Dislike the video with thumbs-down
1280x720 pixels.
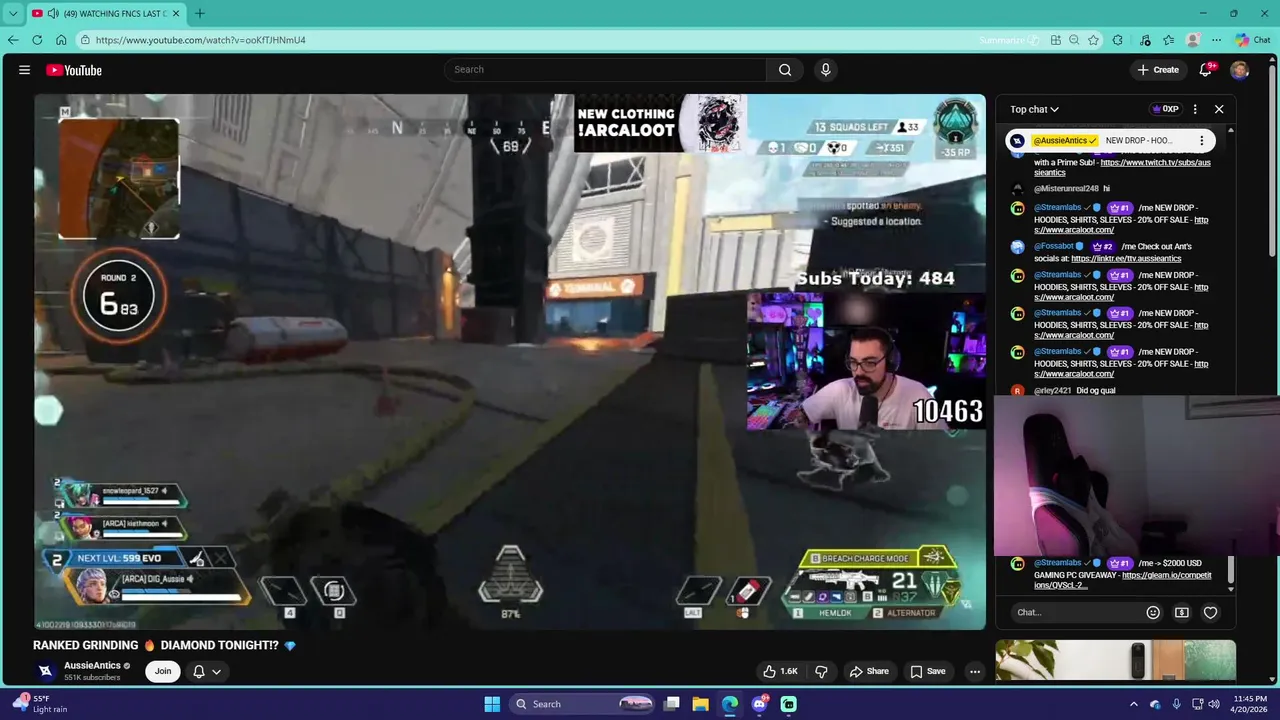[821, 671]
